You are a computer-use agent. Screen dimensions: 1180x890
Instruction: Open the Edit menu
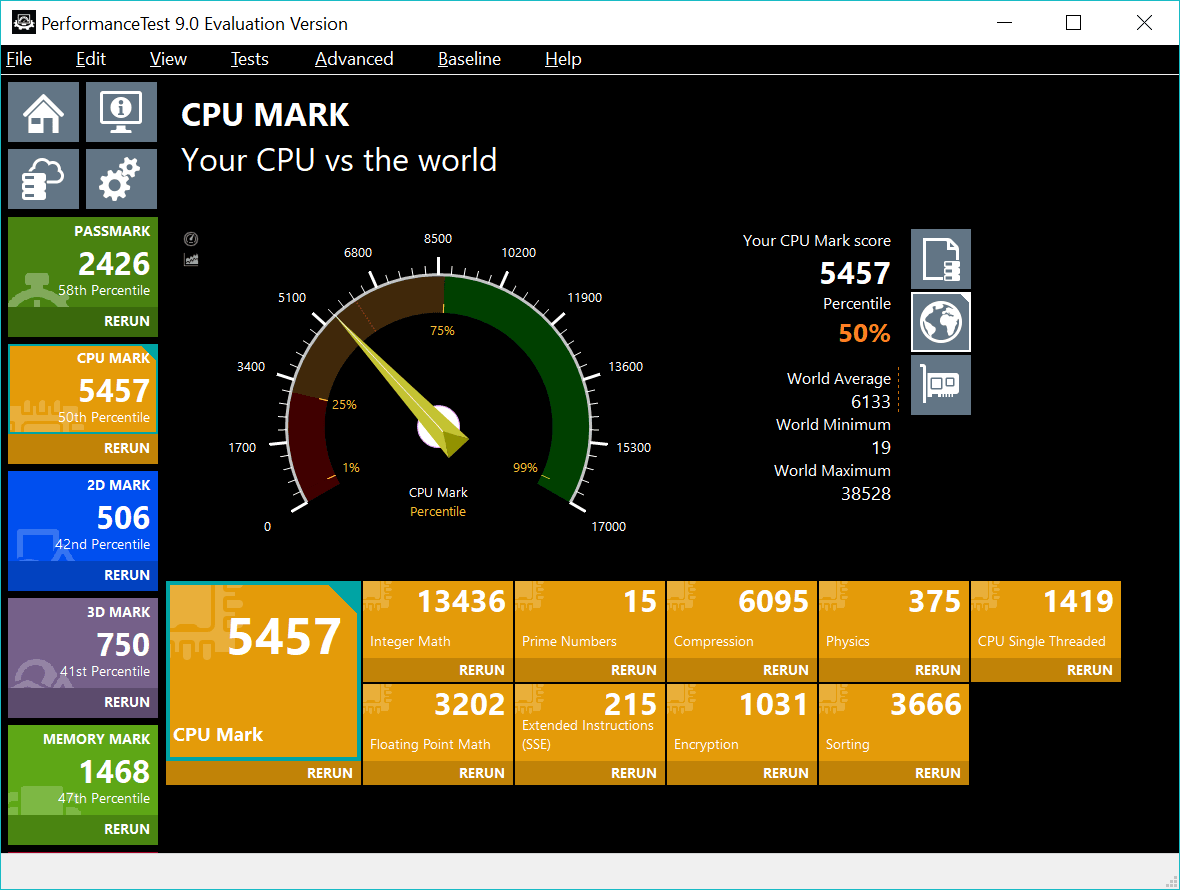click(x=90, y=59)
